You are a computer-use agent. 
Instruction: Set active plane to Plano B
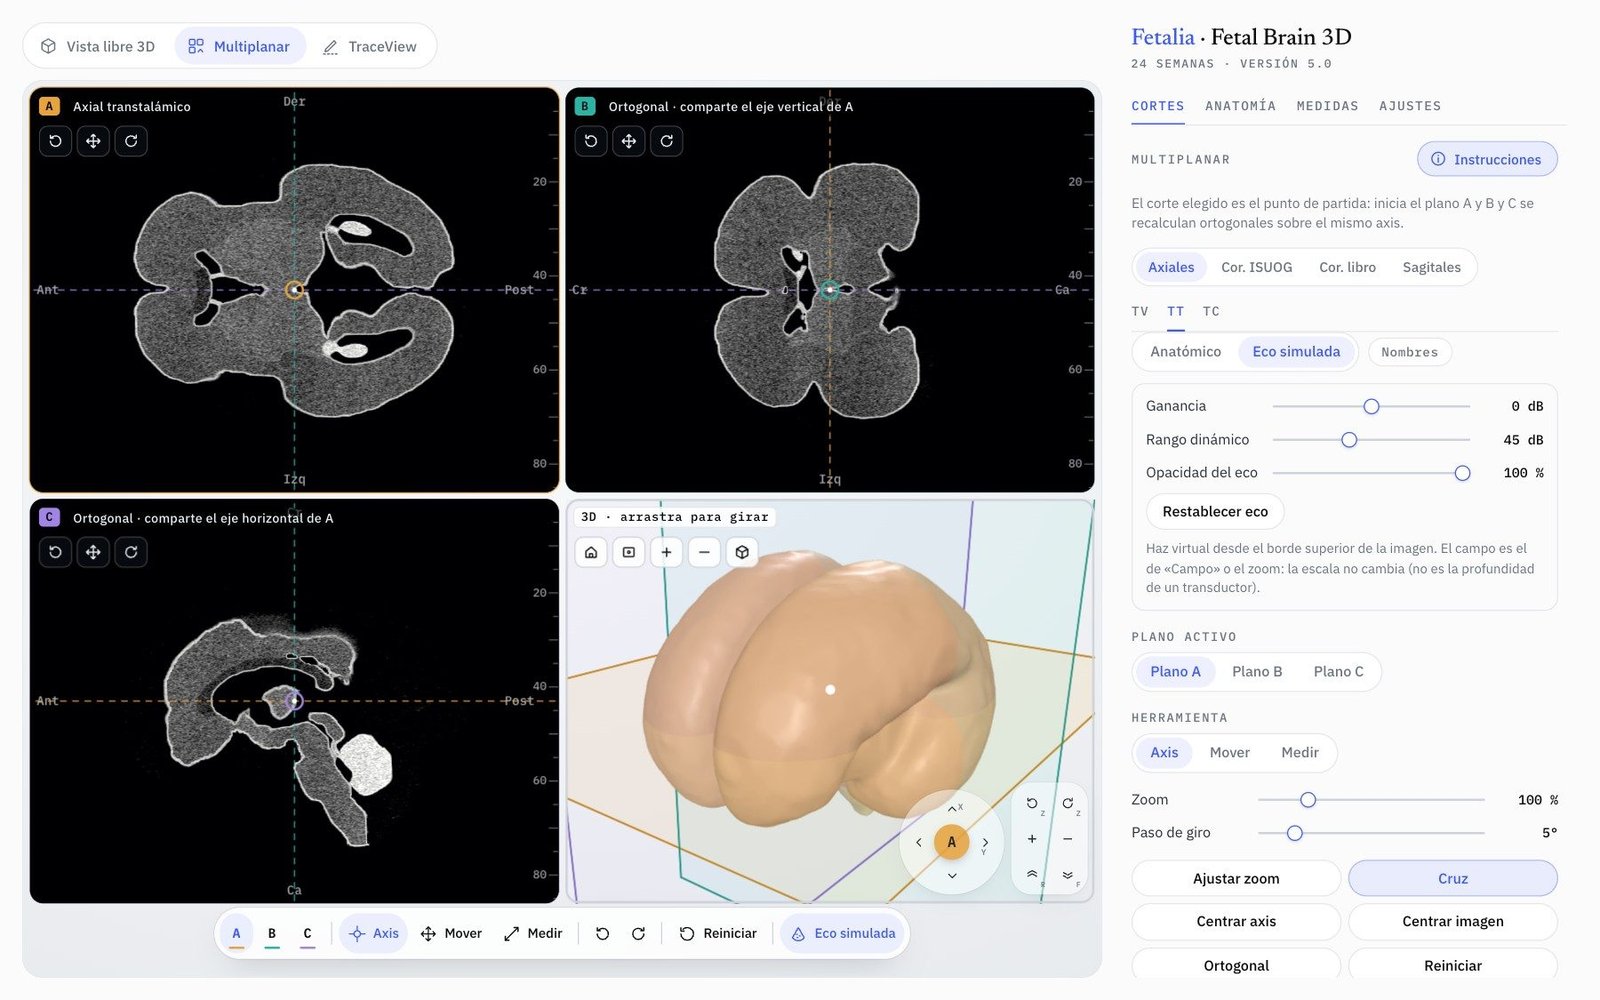(1257, 672)
